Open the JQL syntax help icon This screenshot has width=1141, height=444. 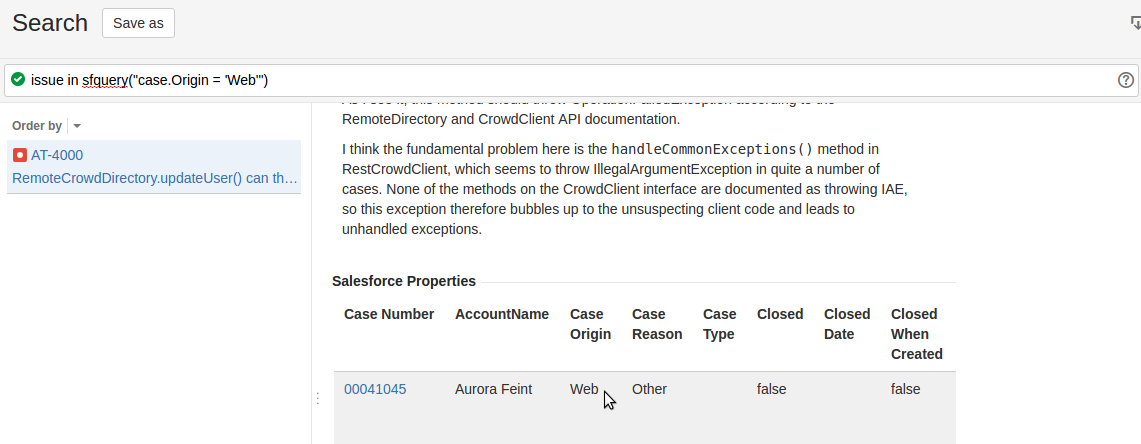tap(1125, 80)
